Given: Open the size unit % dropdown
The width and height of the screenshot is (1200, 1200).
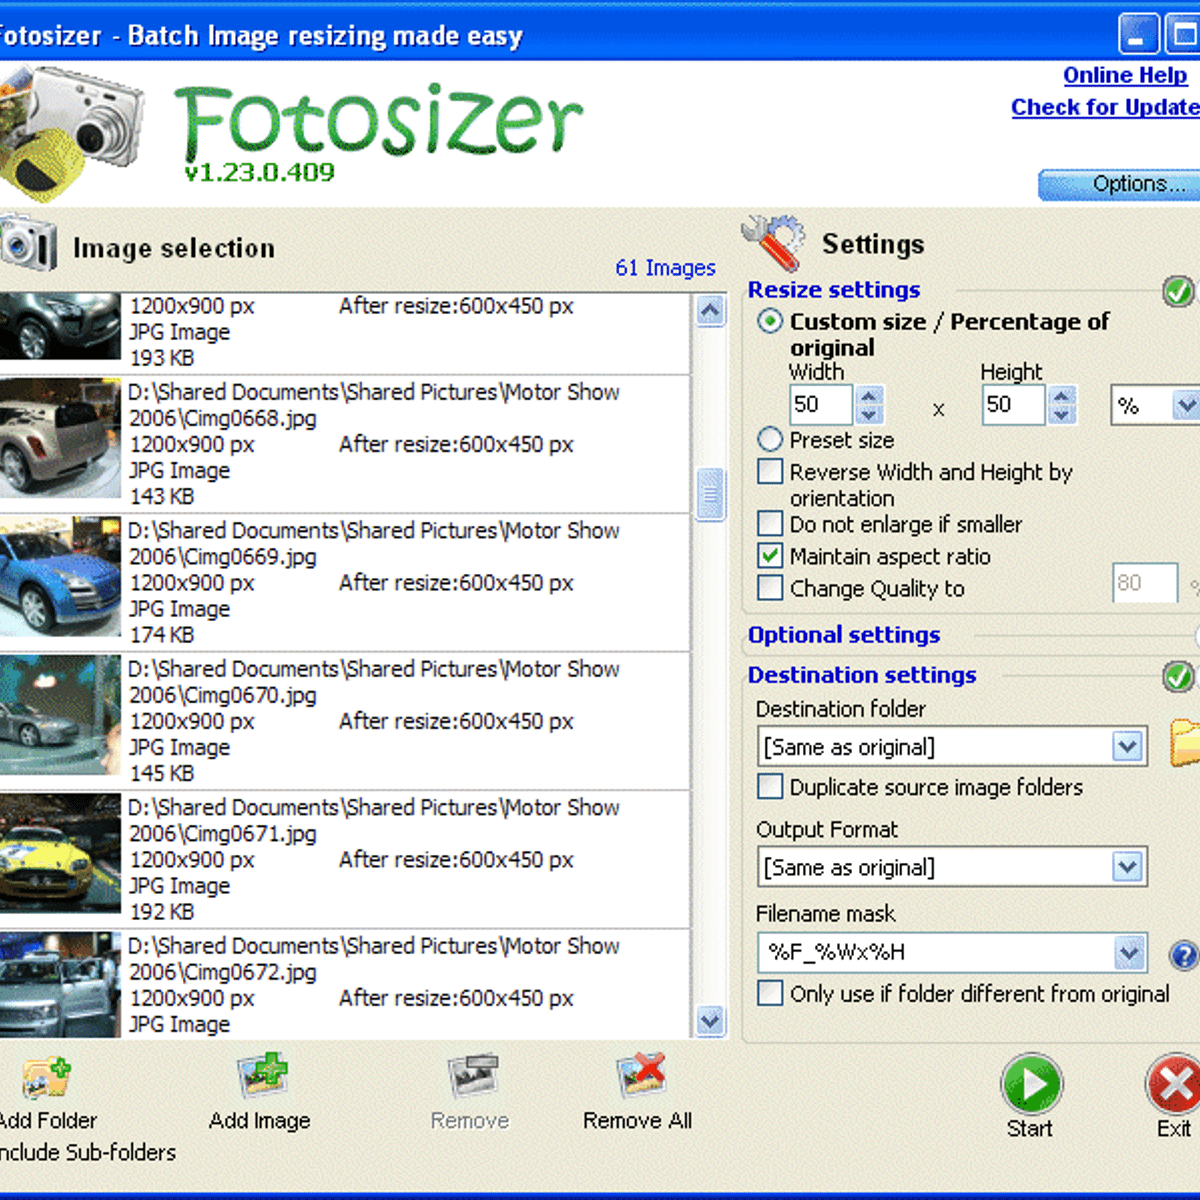Looking at the screenshot, I should (1186, 405).
